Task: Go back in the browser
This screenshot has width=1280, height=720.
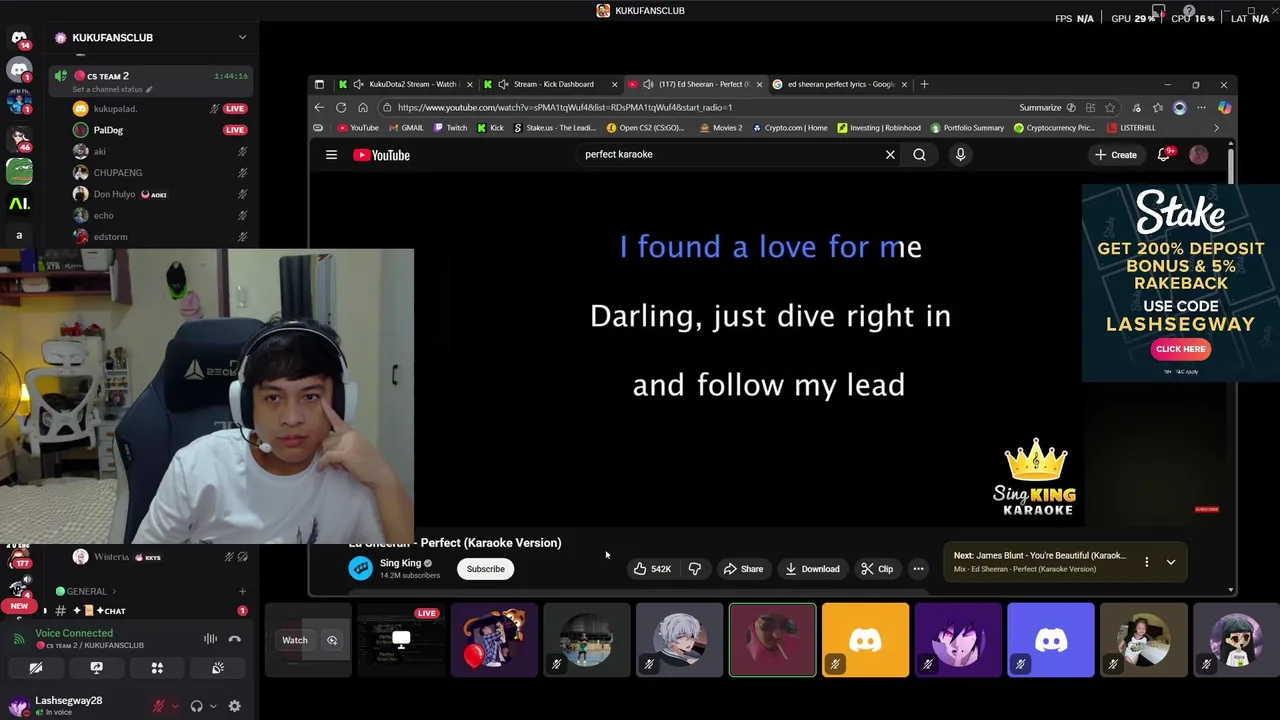Action: pyautogui.click(x=319, y=107)
